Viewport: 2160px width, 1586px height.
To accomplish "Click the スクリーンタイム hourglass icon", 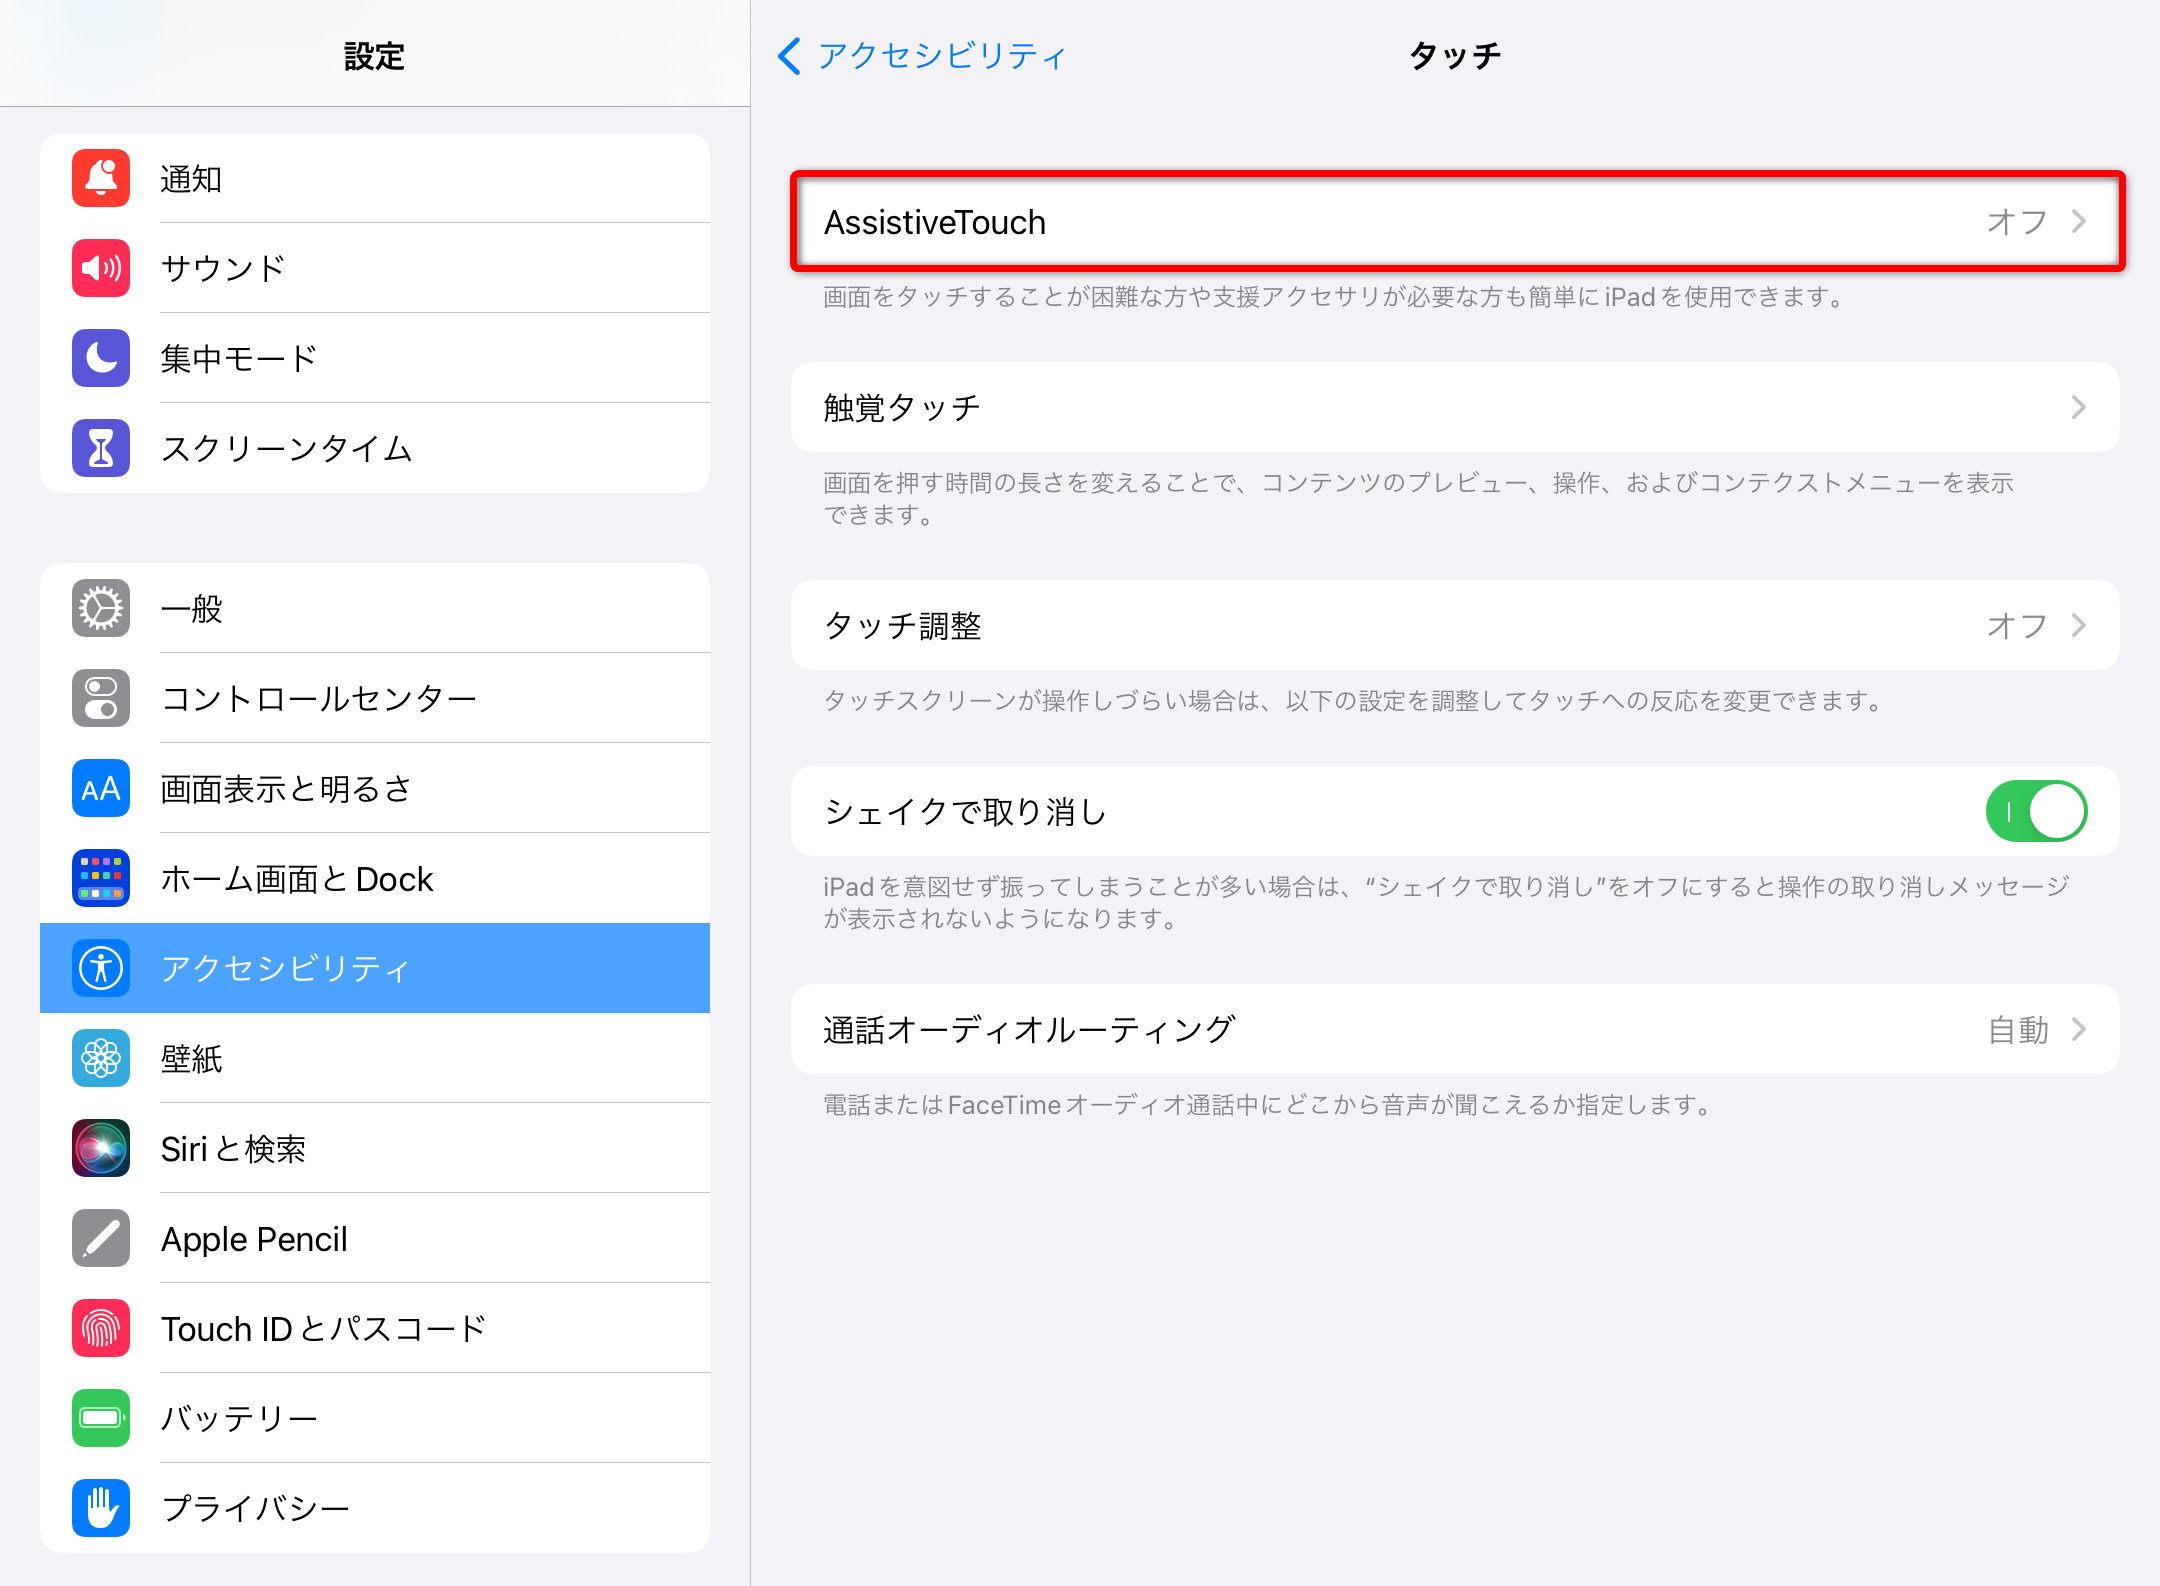I will point(100,448).
